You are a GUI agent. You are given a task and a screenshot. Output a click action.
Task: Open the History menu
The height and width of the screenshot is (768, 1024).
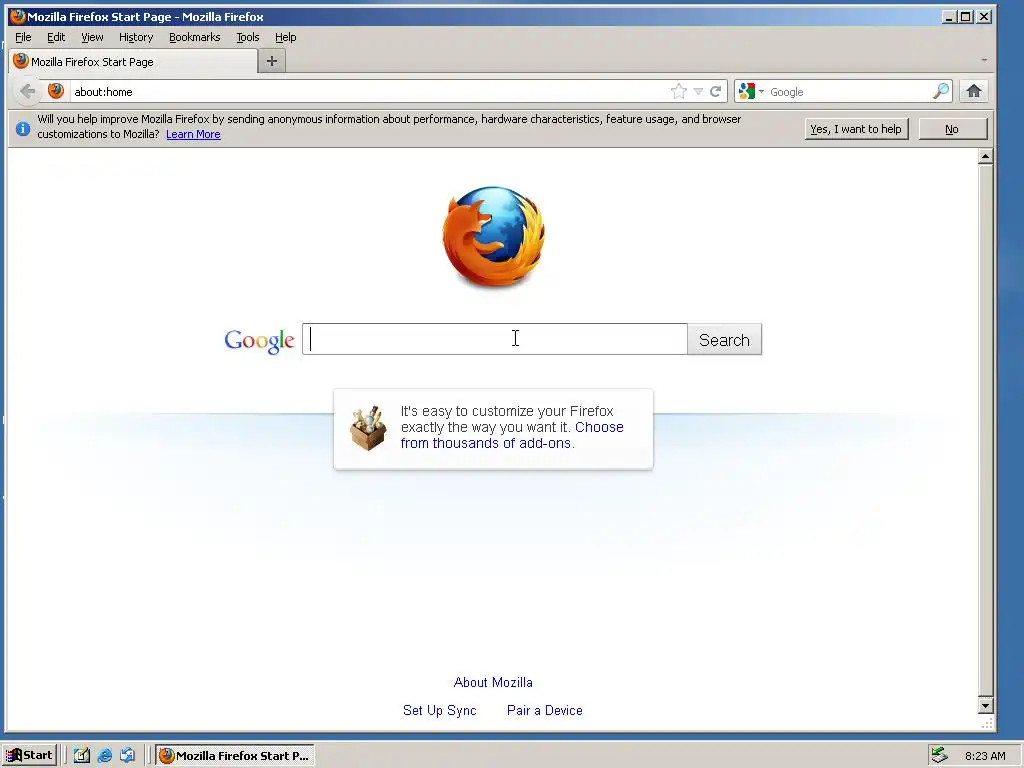136,37
